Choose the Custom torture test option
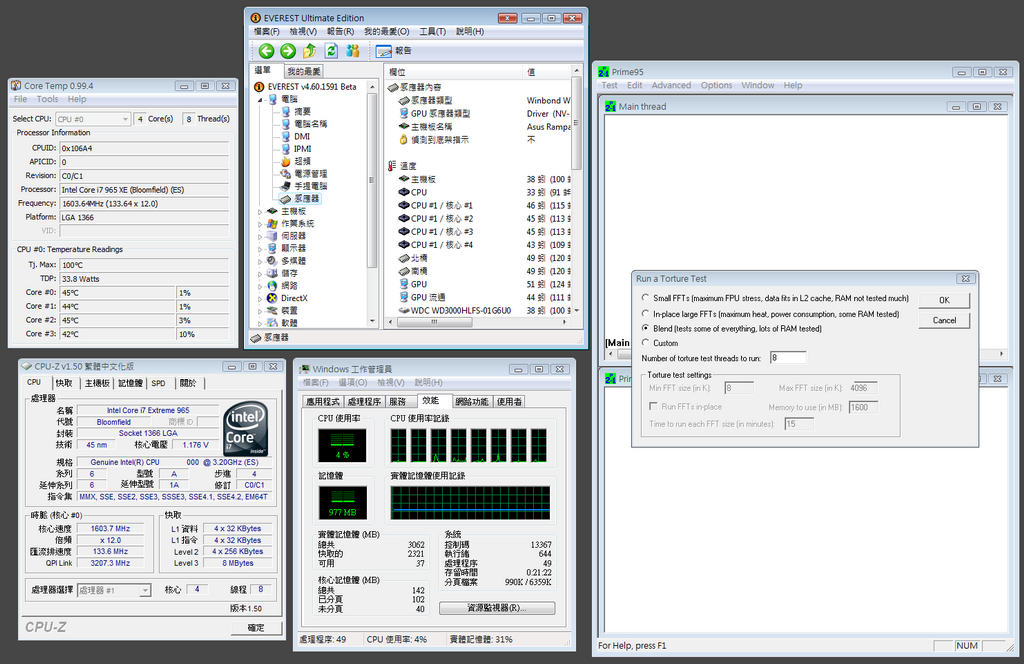 click(644, 343)
